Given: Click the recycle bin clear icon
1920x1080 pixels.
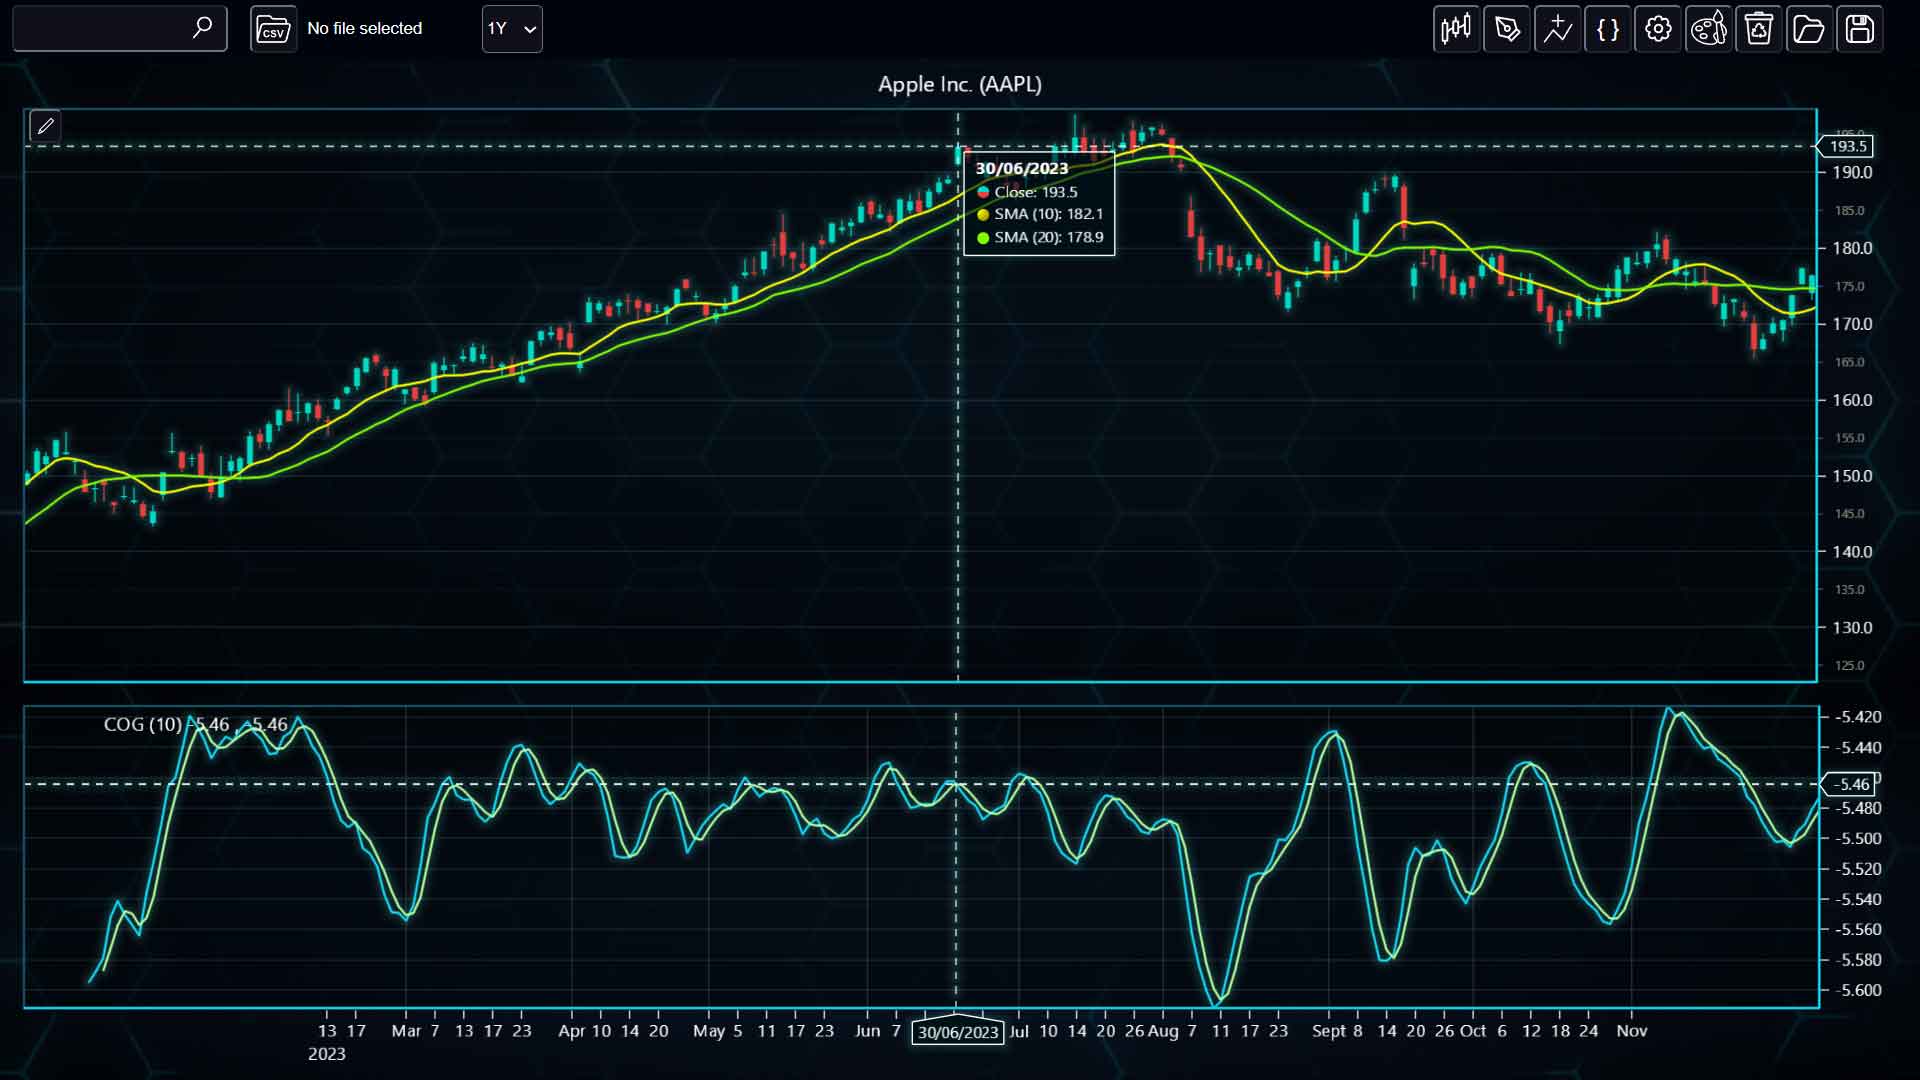Looking at the screenshot, I should [x=1759, y=29].
